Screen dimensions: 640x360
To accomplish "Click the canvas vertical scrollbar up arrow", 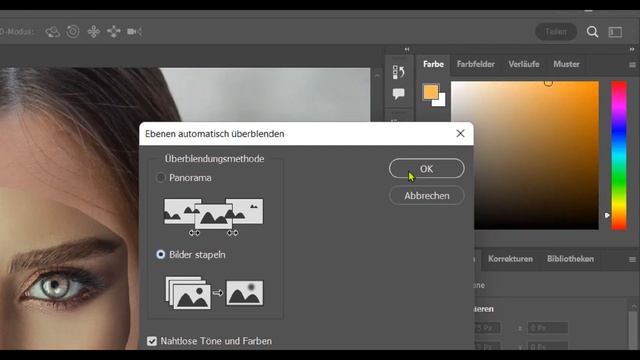I will [x=377, y=76].
